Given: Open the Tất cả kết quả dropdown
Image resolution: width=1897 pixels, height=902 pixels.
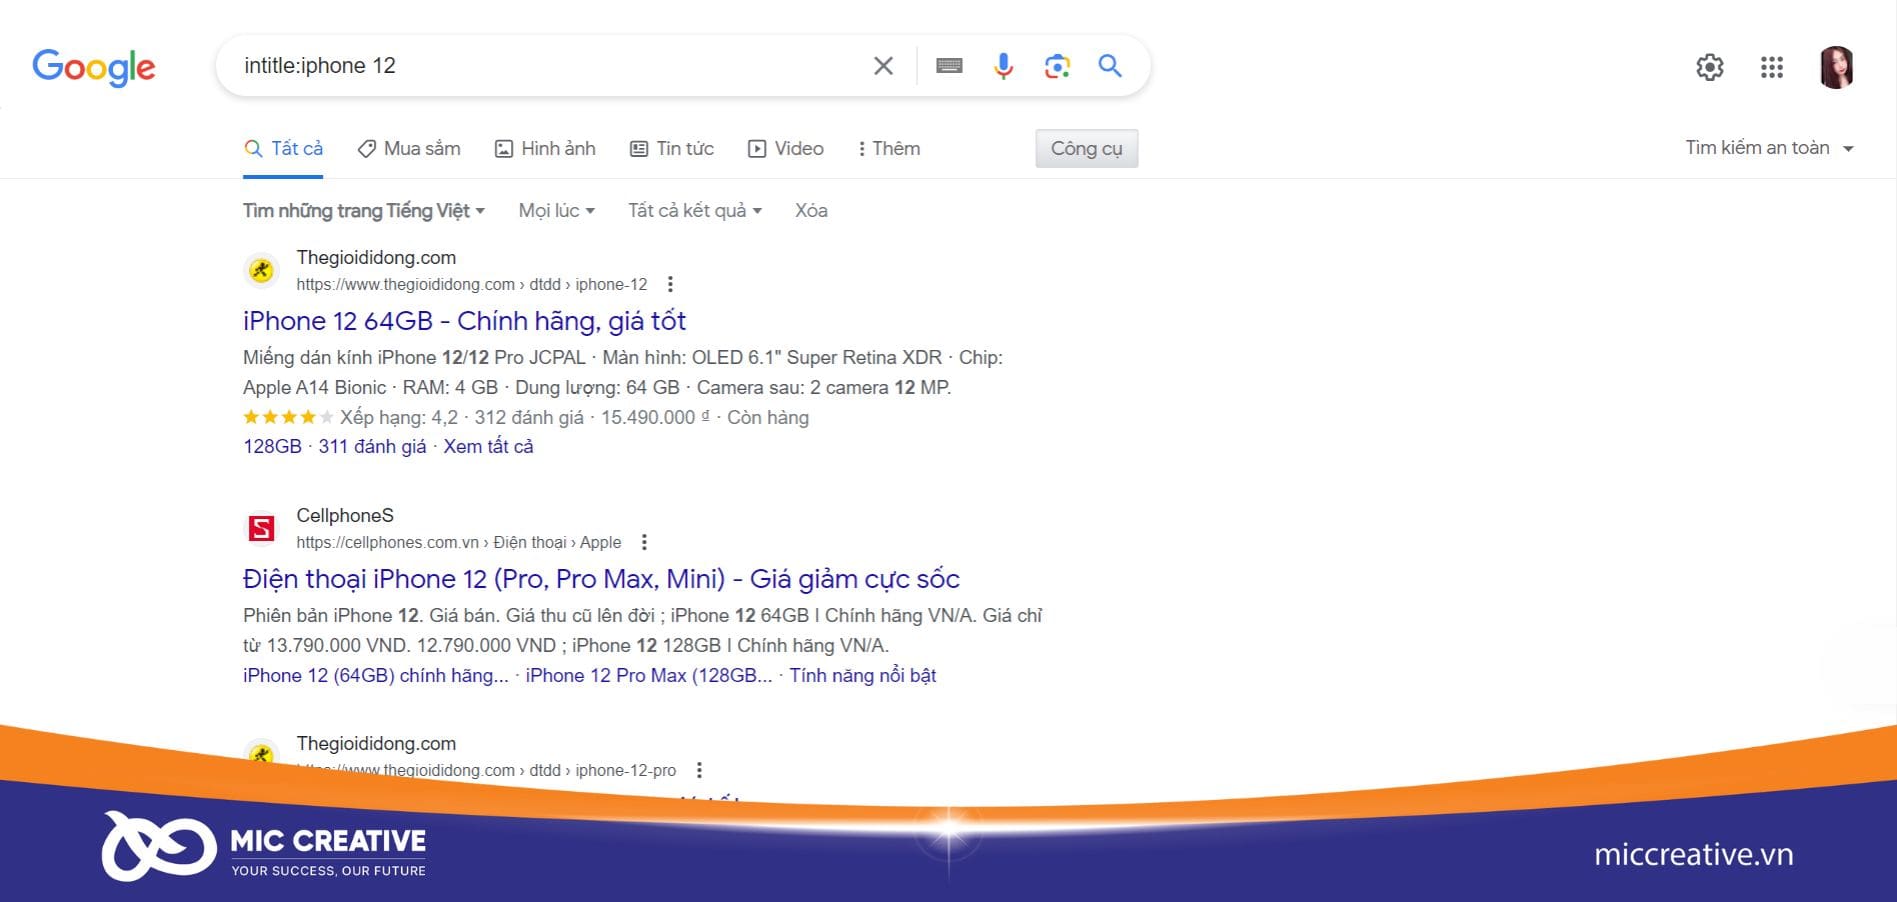Looking at the screenshot, I should click(695, 211).
